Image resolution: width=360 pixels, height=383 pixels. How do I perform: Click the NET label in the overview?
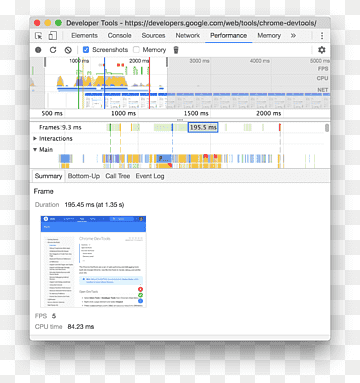pos(323,90)
